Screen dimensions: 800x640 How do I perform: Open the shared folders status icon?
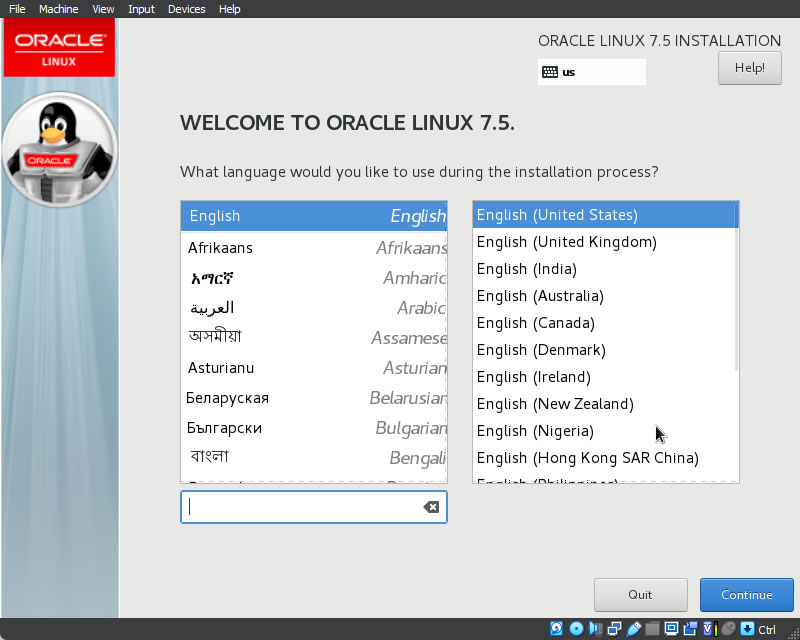[652, 628]
